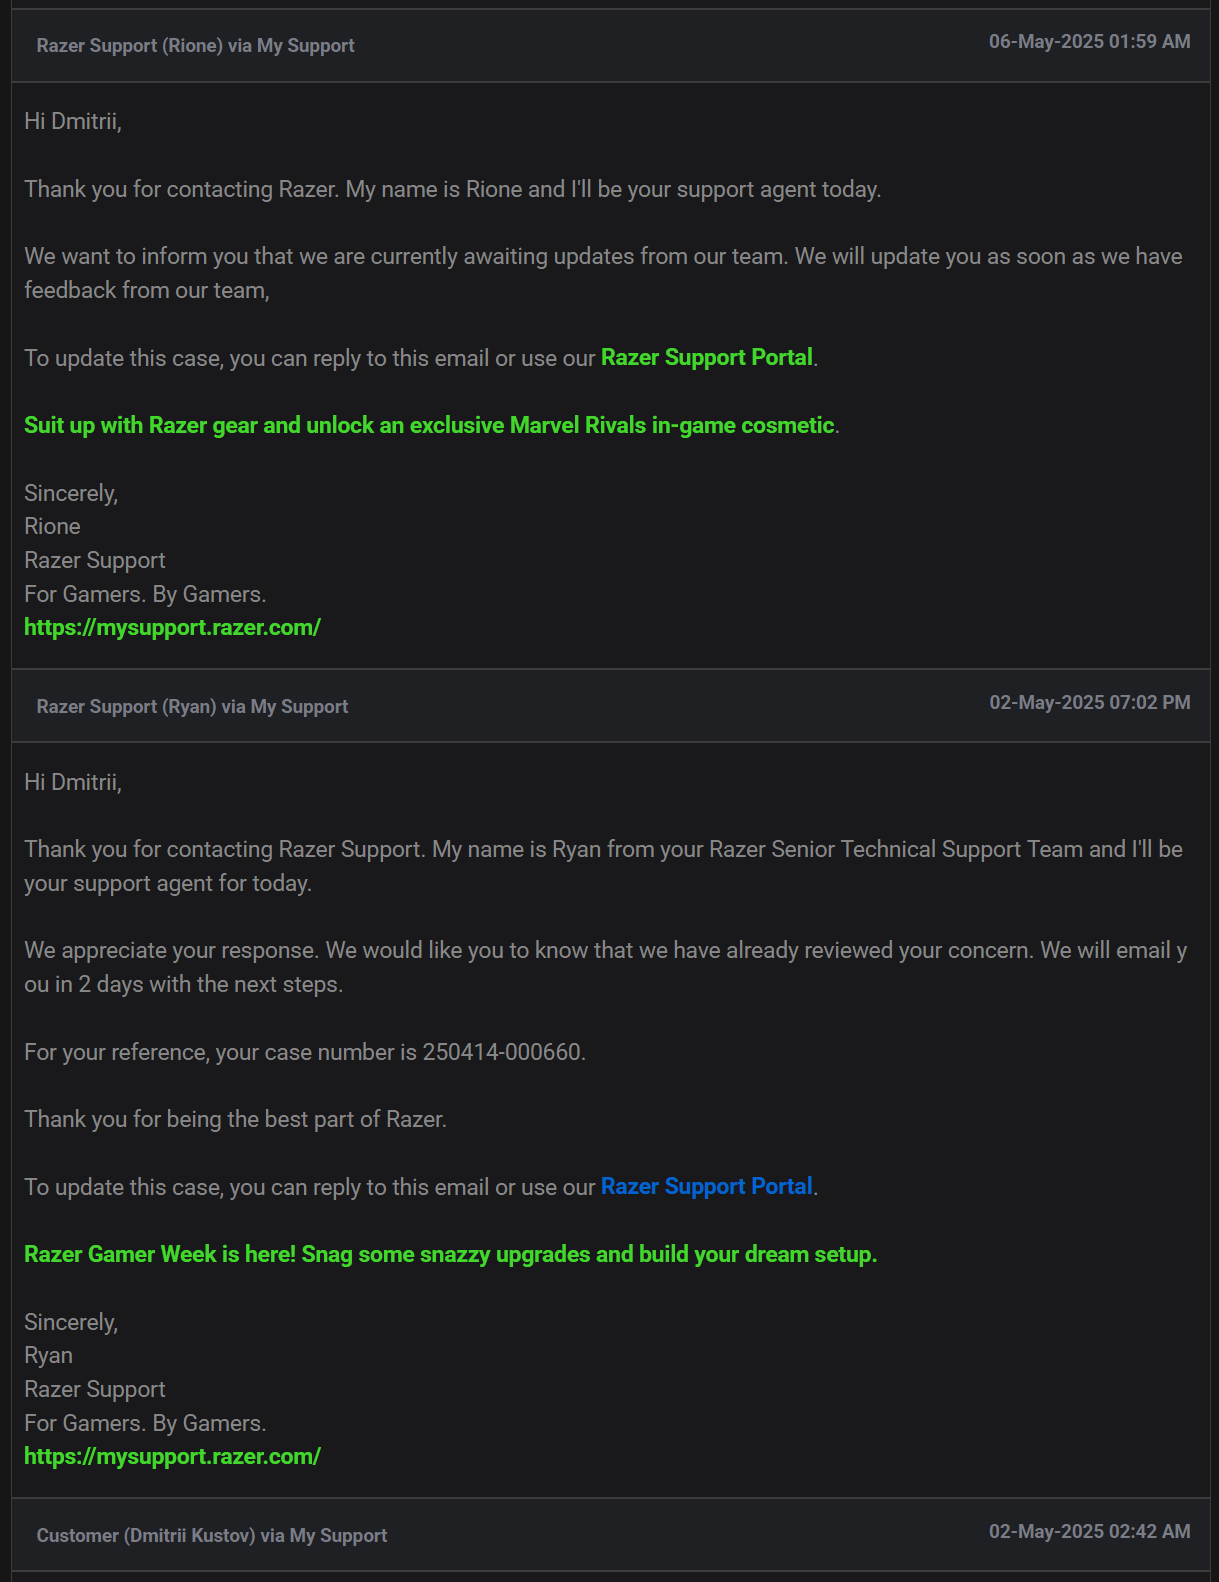Click the 06-May-2025 01:59 AM timestamp
Image resolution: width=1219 pixels, height=1582 pixels.
[1090, 41]
